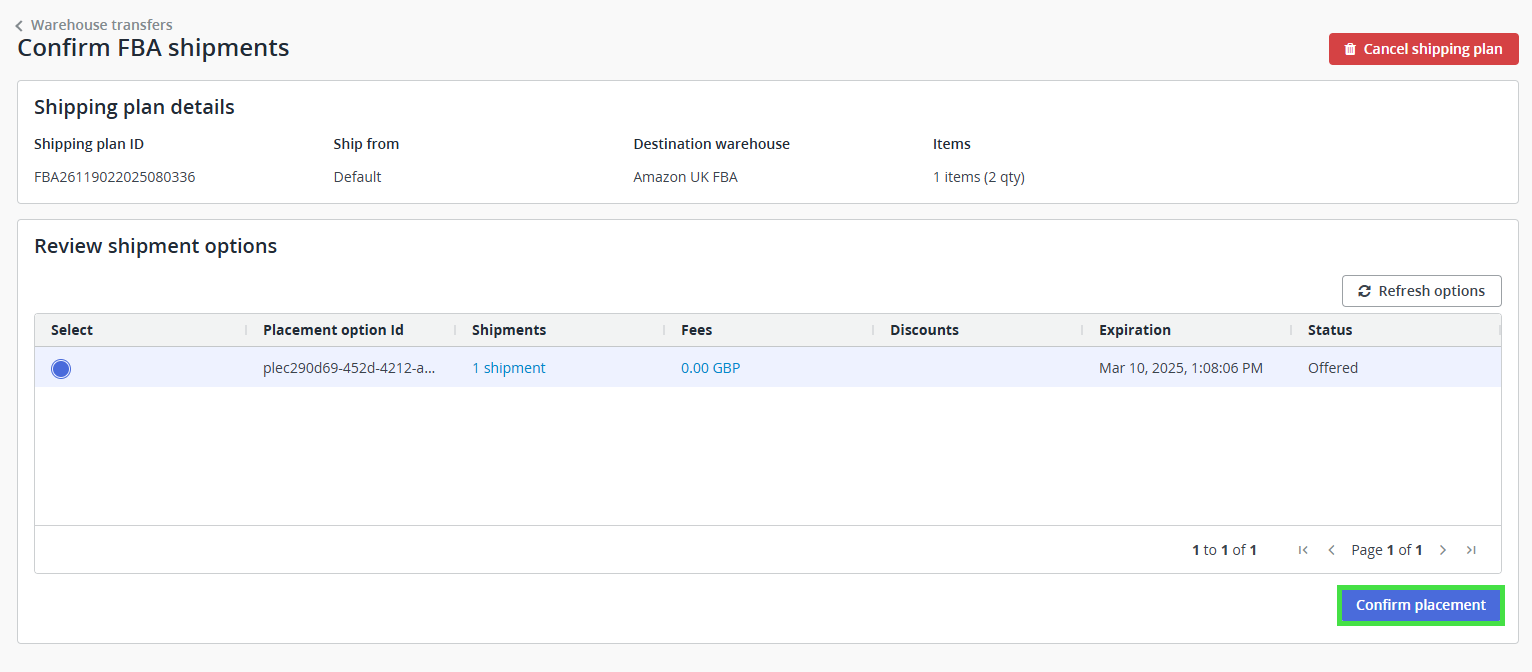This screenshot has width=1532, height=672.
Task: Go to the last page
Action: pyautogui.click(x=1471, y=550)
